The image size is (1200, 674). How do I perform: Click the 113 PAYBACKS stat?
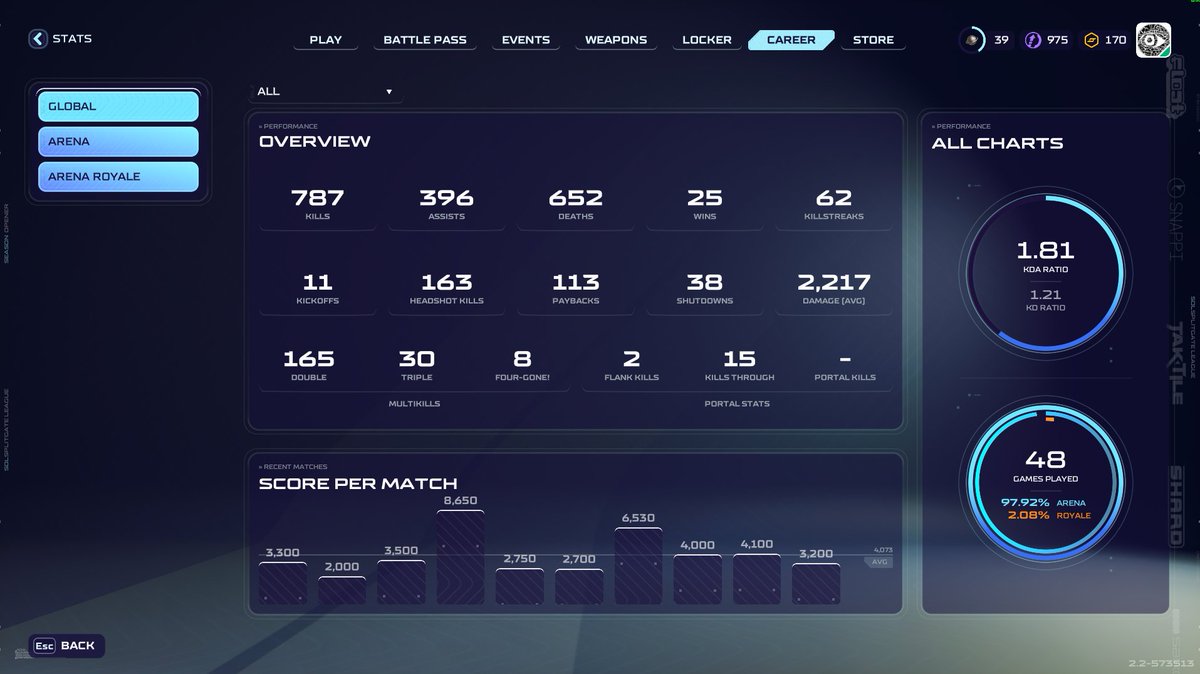[575, 288]
